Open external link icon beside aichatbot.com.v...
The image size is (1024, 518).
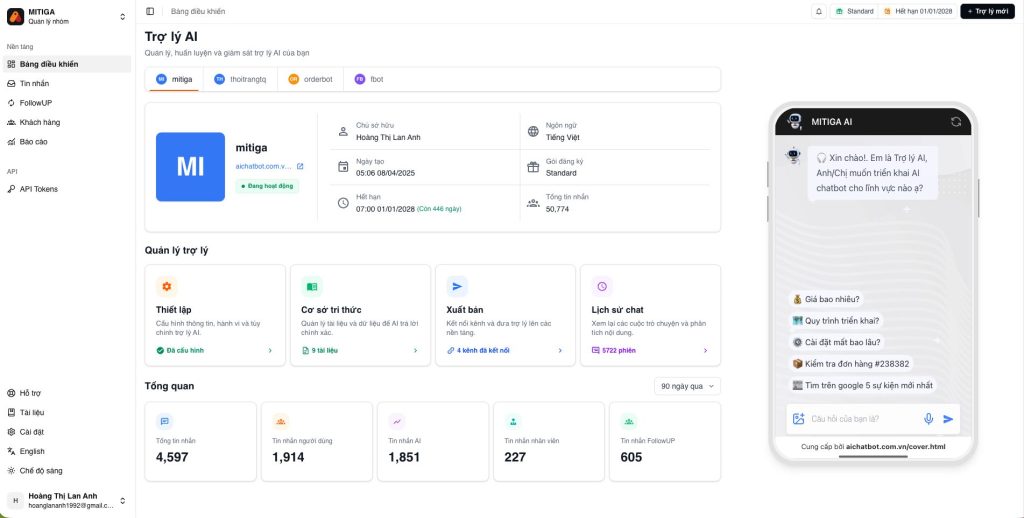pyautogui.click(x=300, y=167)
